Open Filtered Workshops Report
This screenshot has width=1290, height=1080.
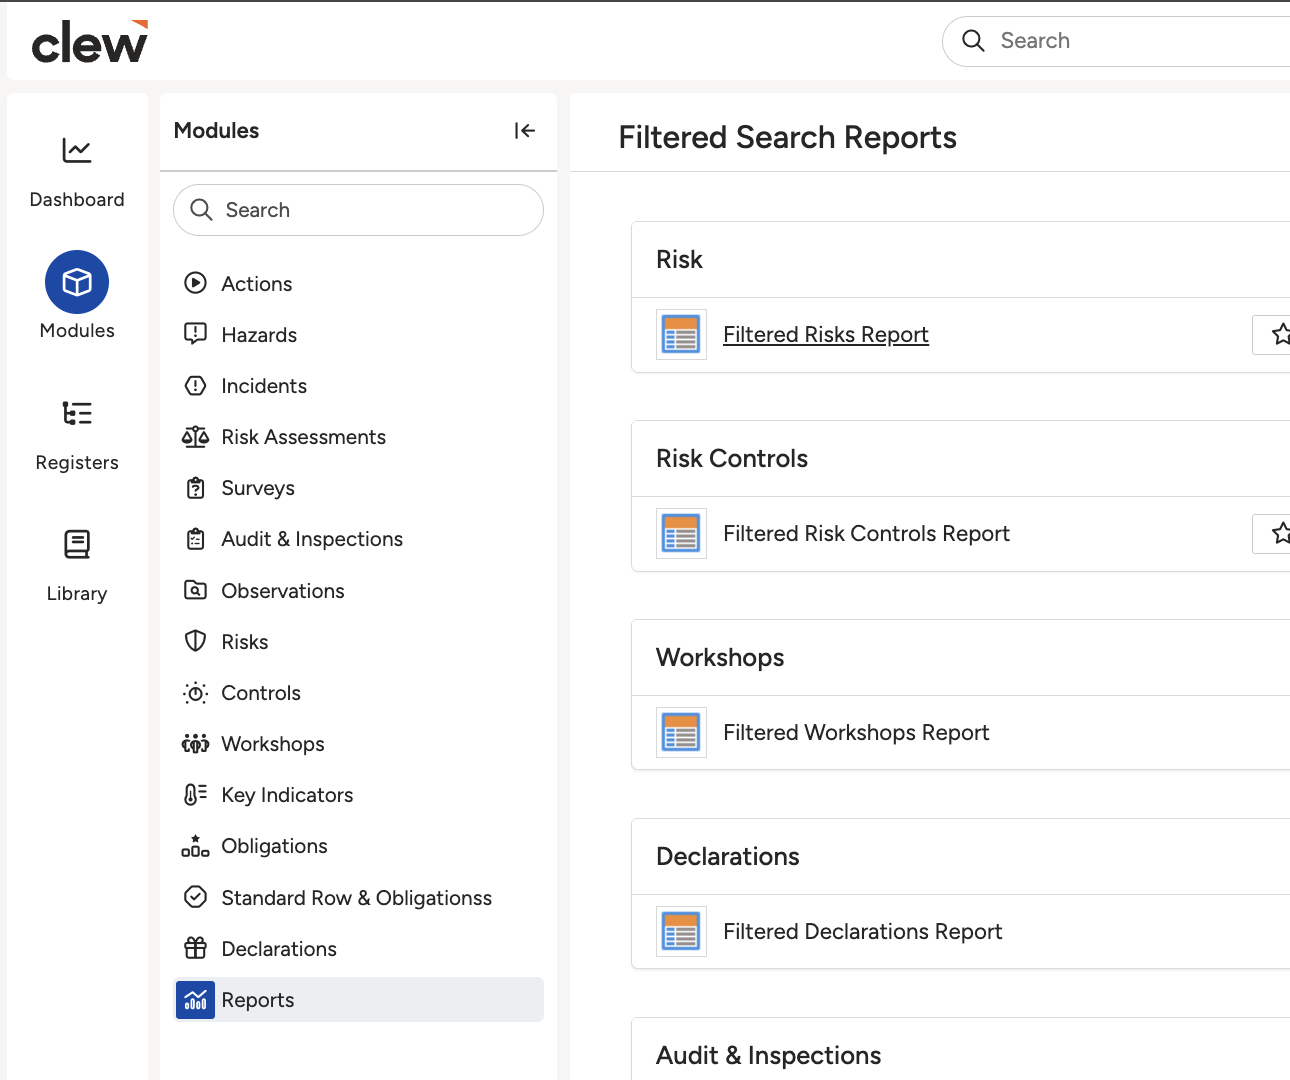tap(856, 733)
